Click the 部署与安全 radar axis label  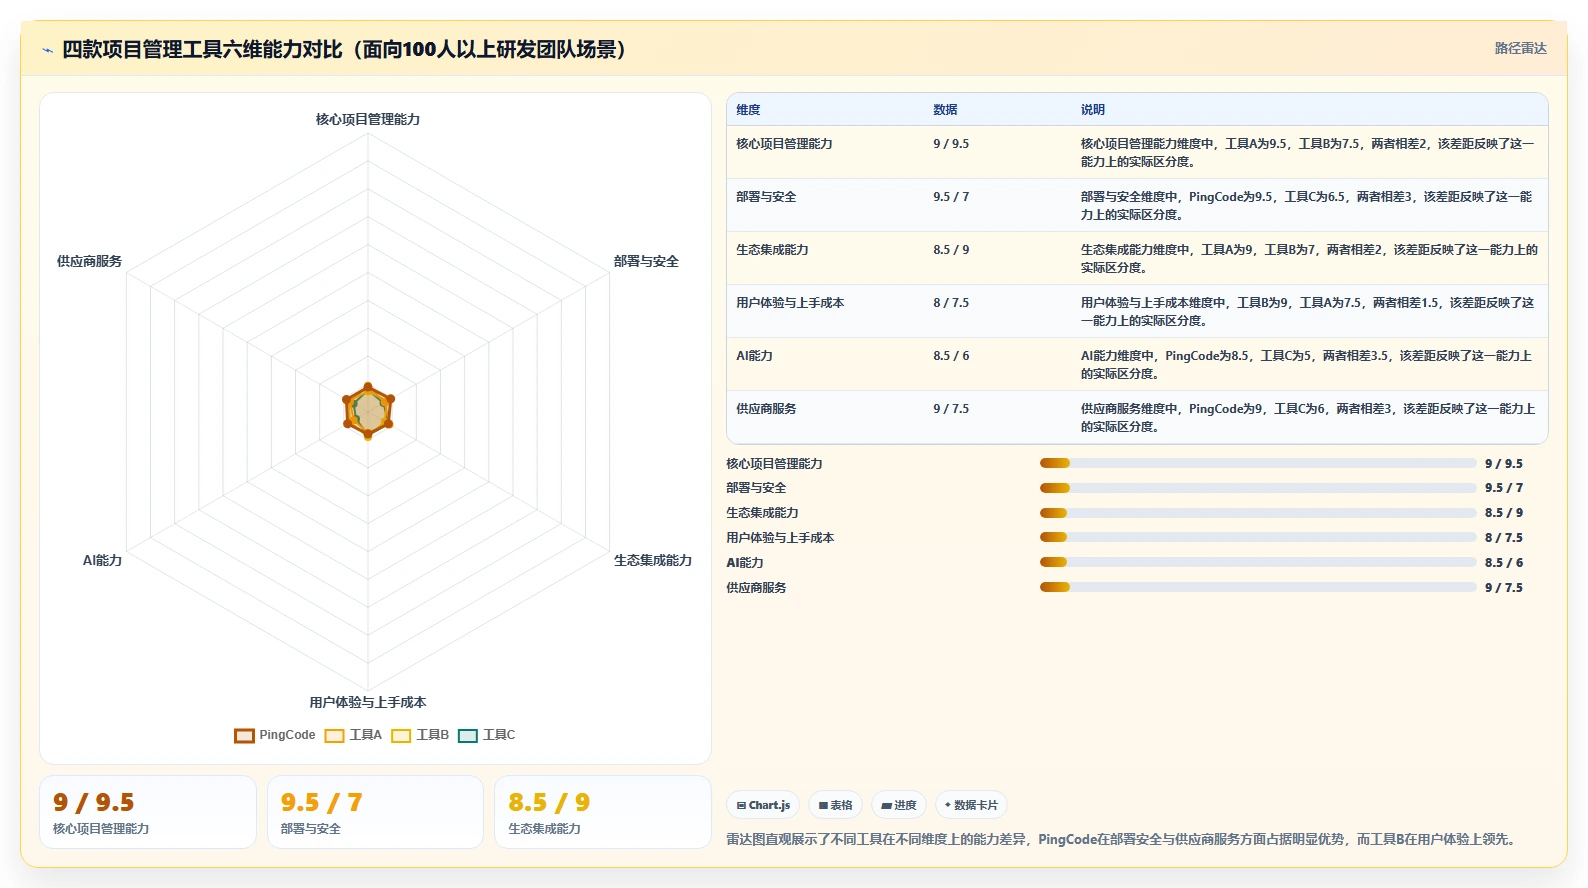click(x=646, y=261)
